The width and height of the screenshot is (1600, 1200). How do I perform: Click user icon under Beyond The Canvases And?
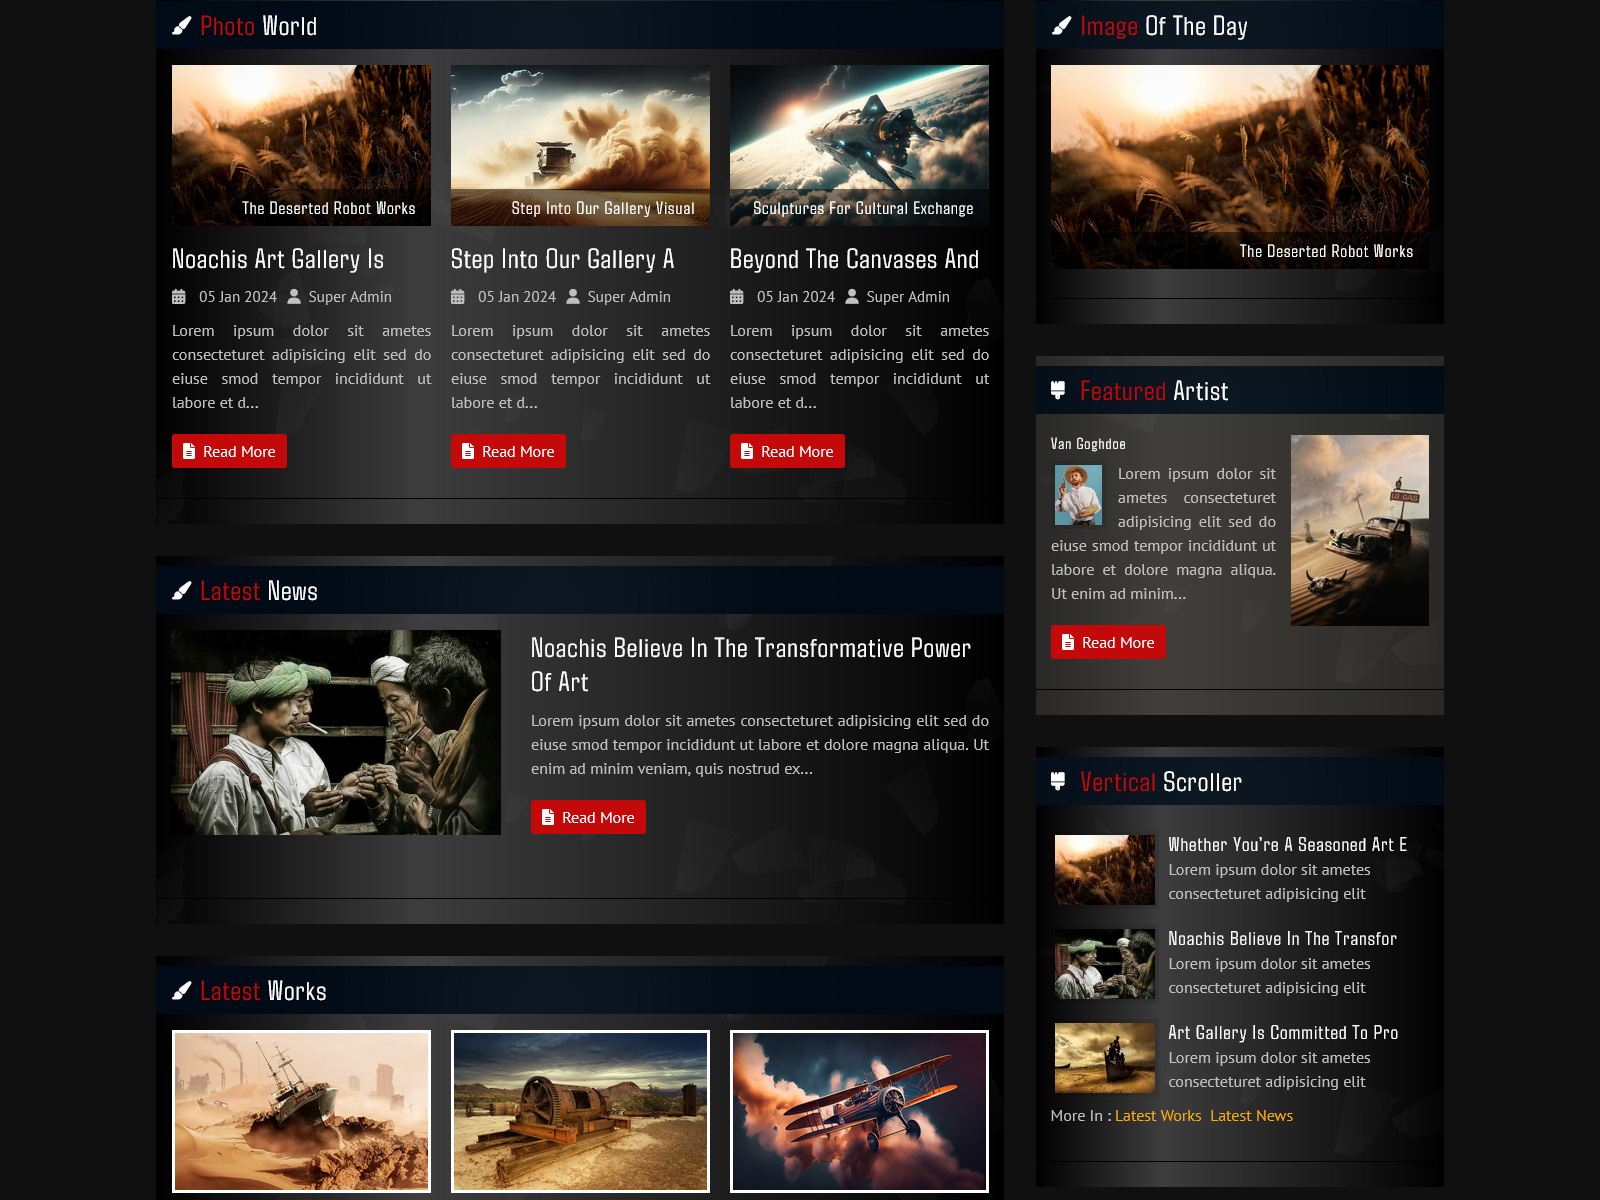[x=852, y=297]
